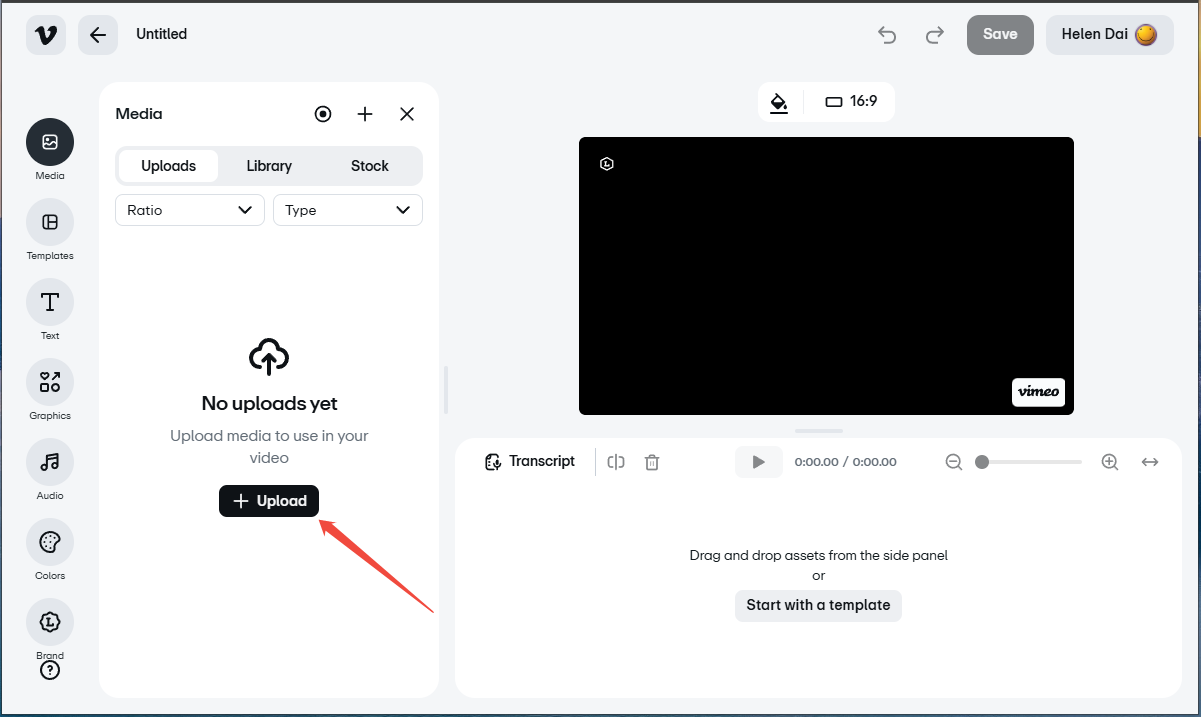This screenshot has width=1201, height=717.
Task: Open the background fill color tool
Action: click(x=779, y=101)
